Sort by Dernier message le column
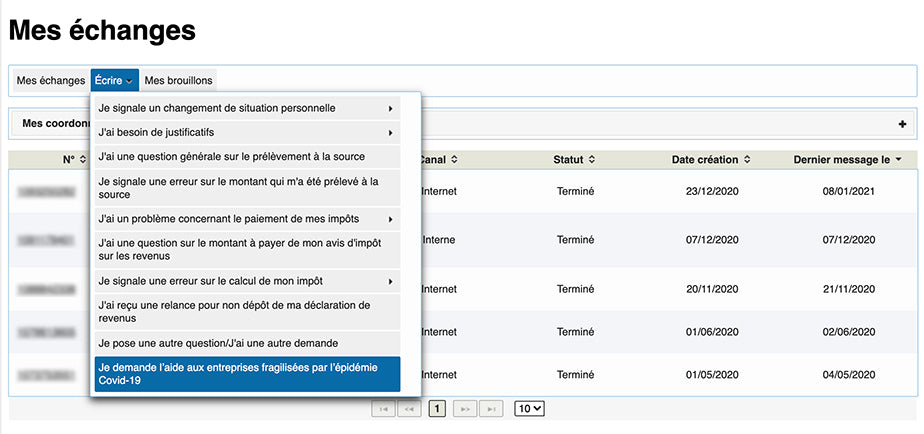924x434 pixels. [847, 159]
